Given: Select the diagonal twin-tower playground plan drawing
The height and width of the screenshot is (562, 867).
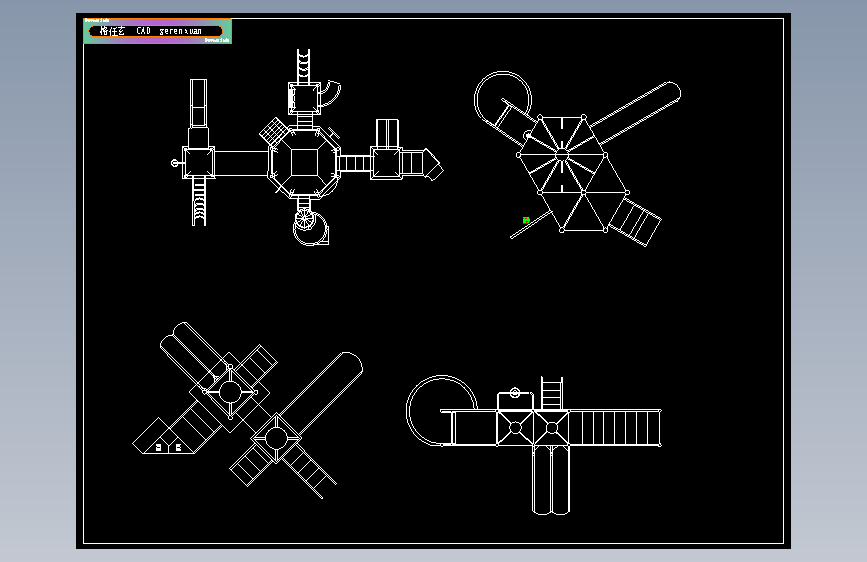Looking at the screenshot, I should pos(248,410).
